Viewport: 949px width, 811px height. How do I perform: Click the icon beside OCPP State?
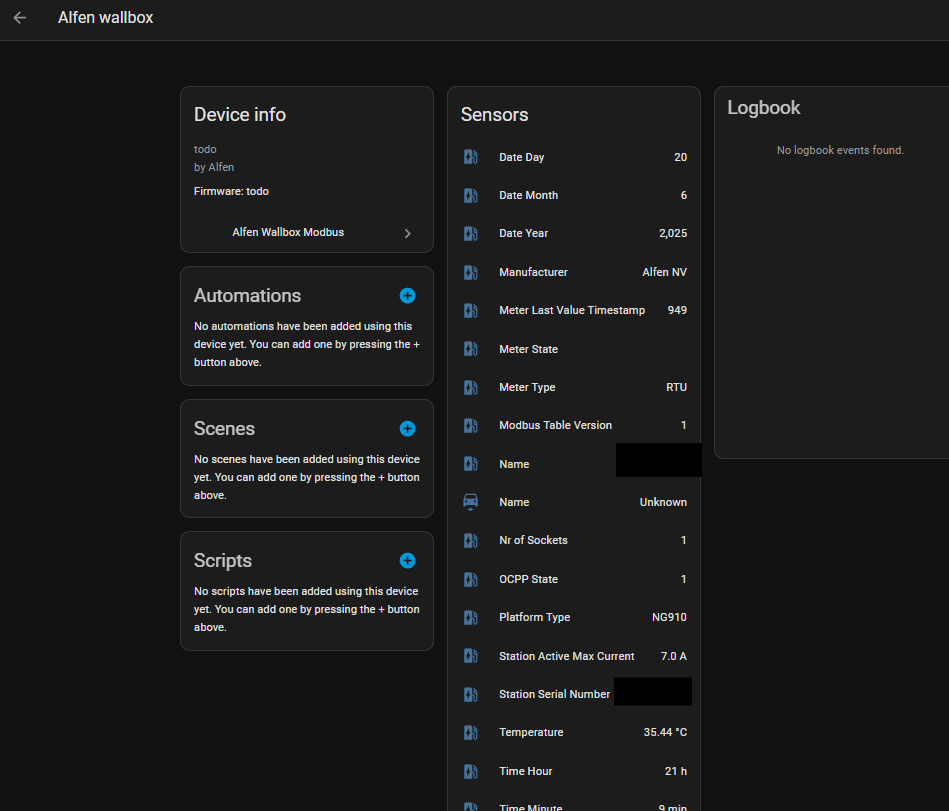(471, 579)
